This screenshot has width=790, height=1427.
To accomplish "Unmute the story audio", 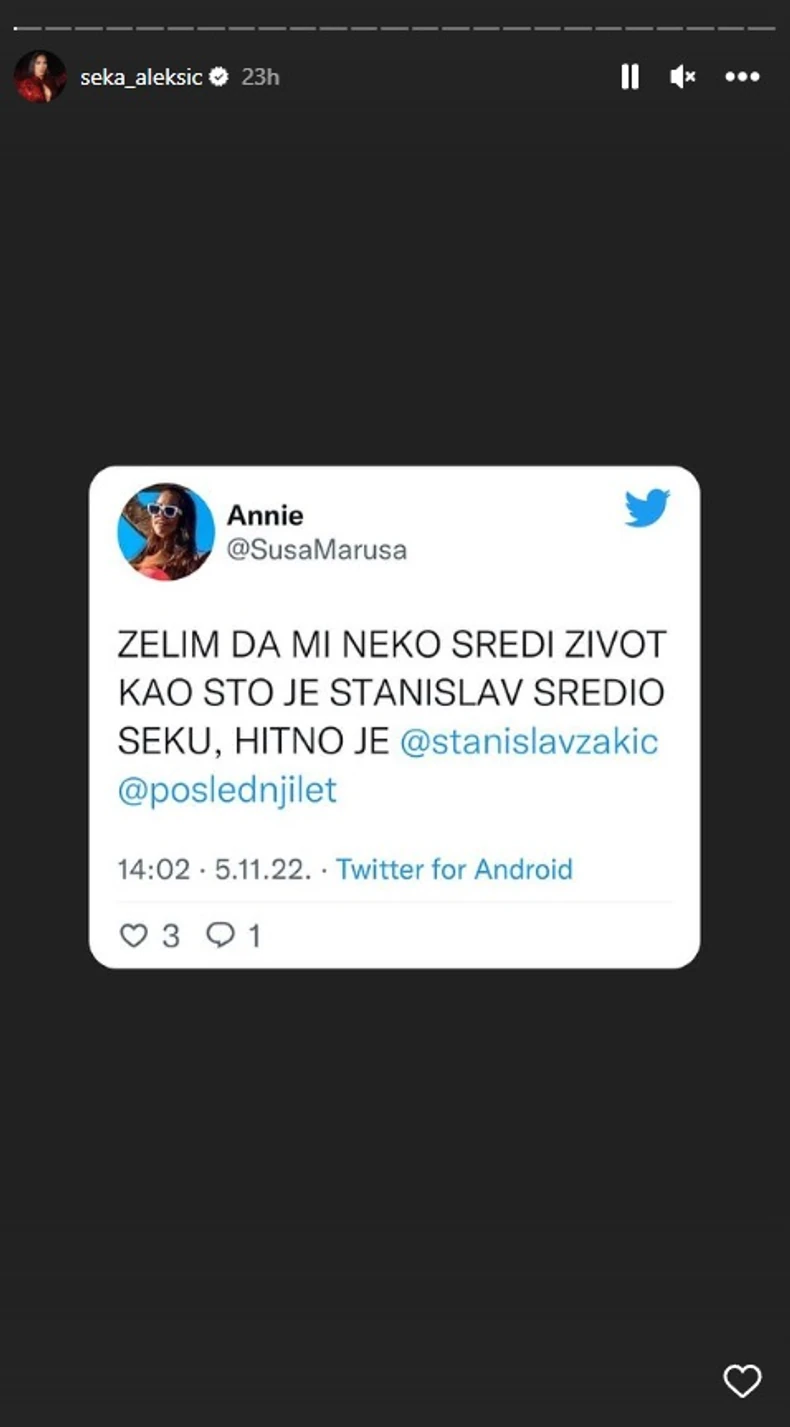I will point(683,77).
